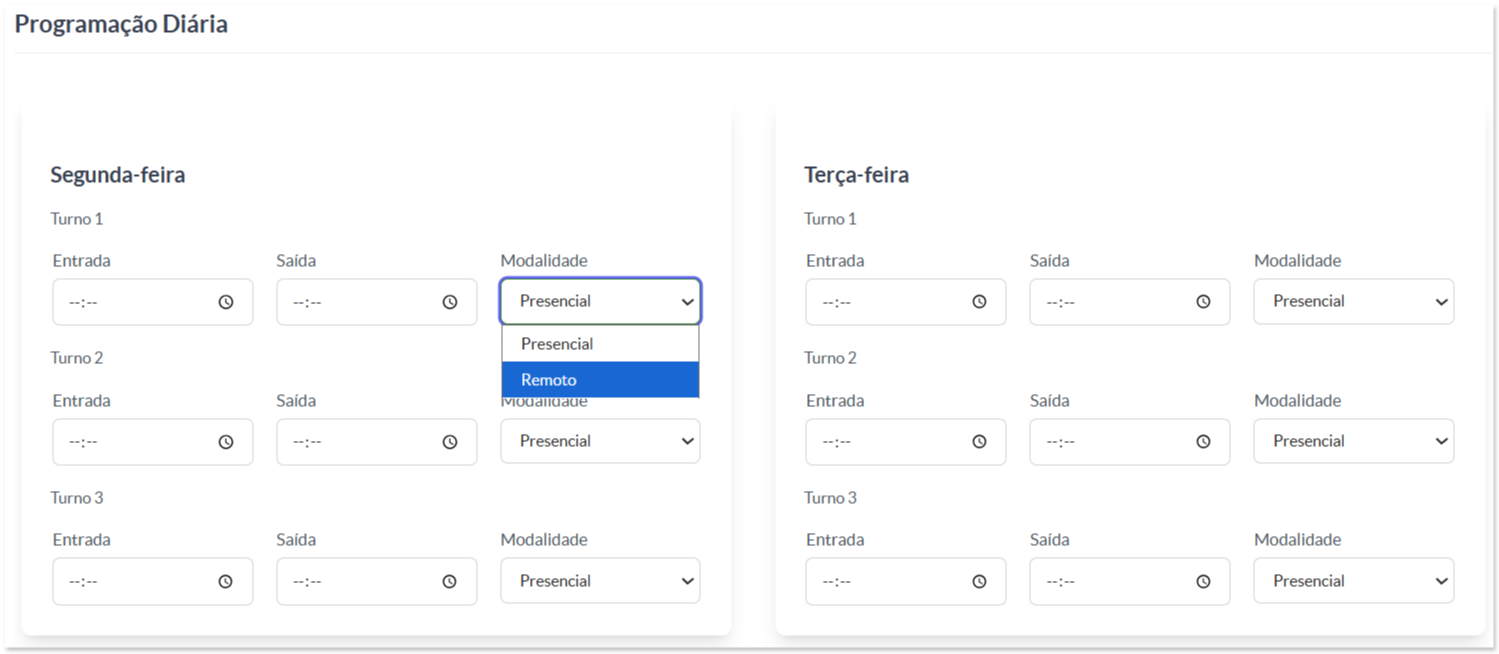The image size is (1499, 654).
Task: Open Segunda-feira Turno 3 Modalidade dropdown
Action: coord(600,581)
